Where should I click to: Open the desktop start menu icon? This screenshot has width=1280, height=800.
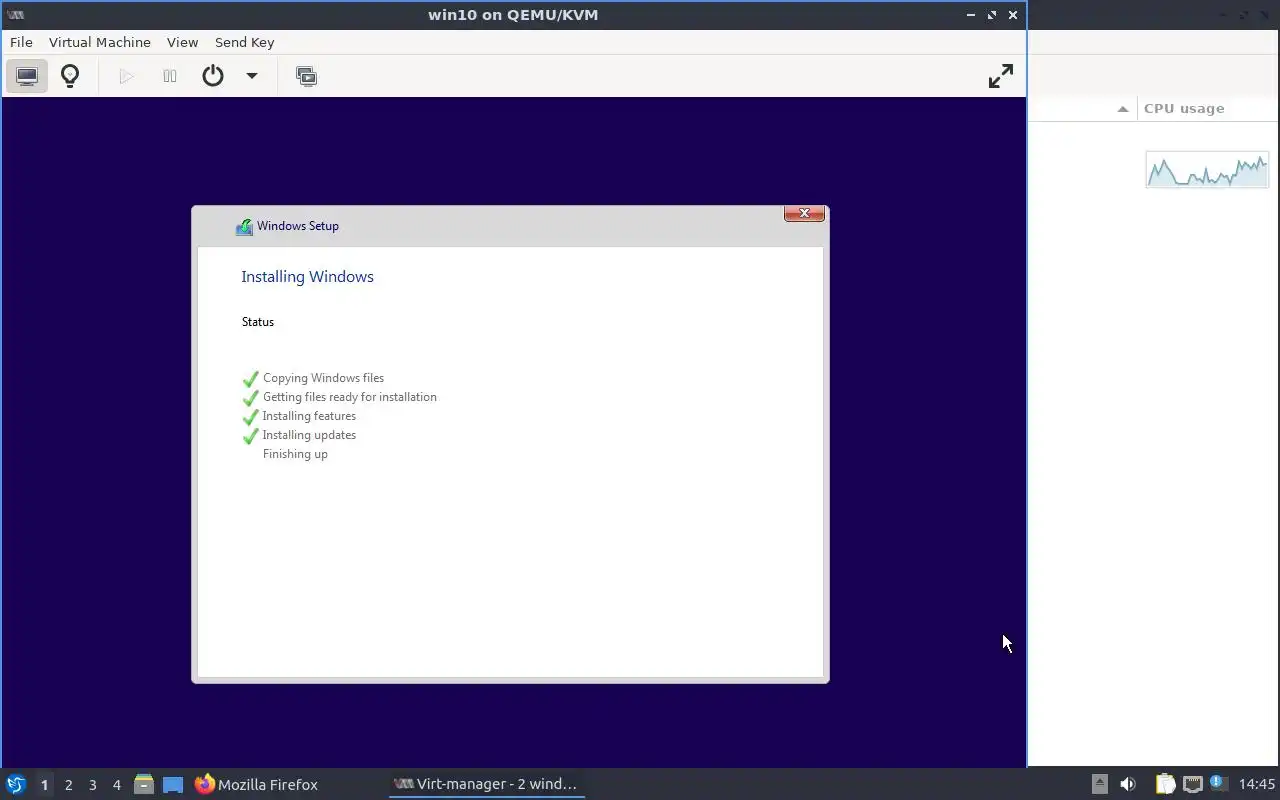pyautogui.click(x=15, y=784)
